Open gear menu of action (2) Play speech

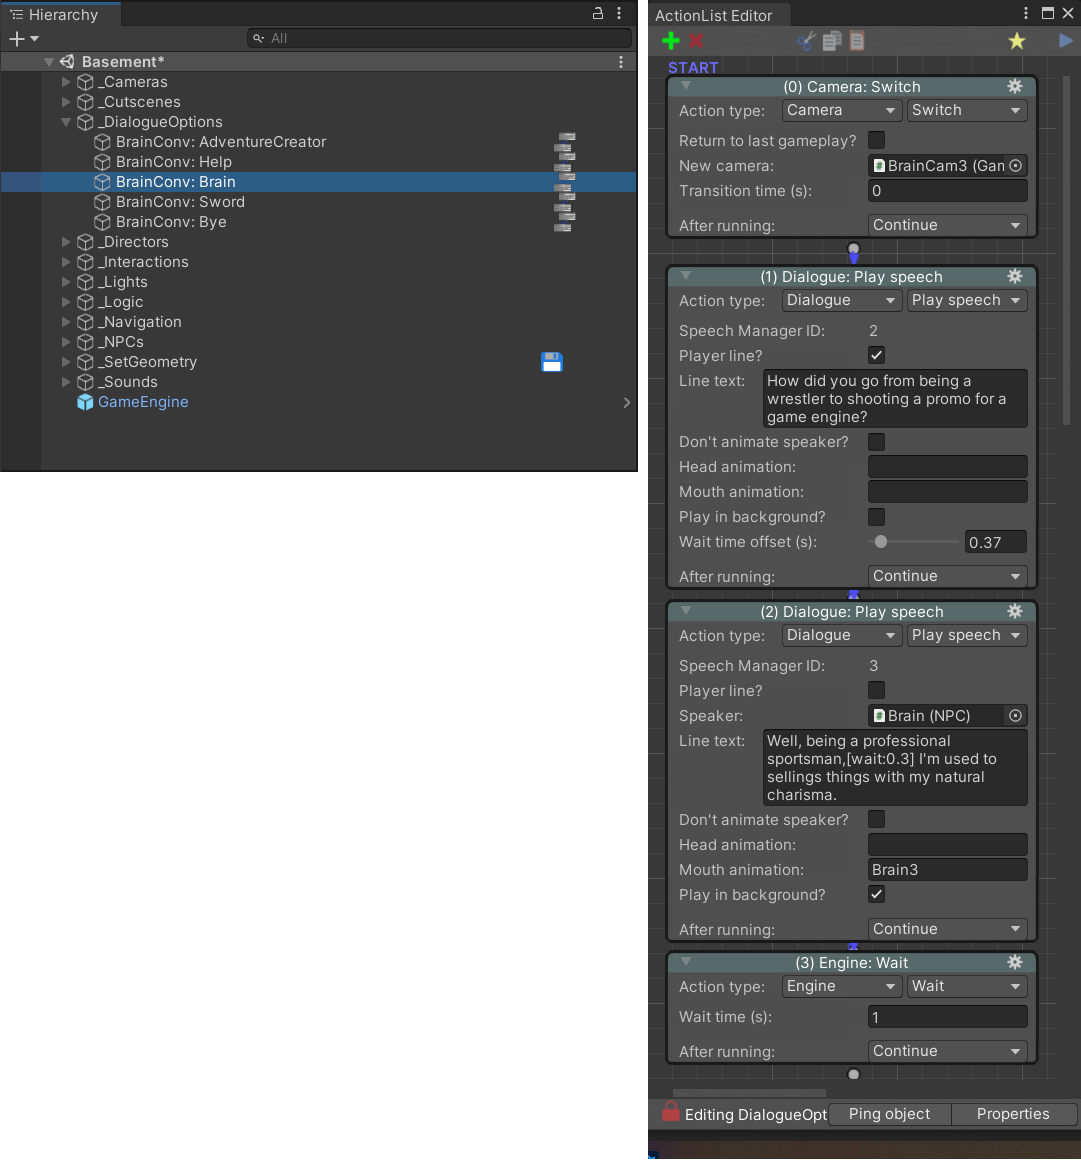click(1015, 611)
